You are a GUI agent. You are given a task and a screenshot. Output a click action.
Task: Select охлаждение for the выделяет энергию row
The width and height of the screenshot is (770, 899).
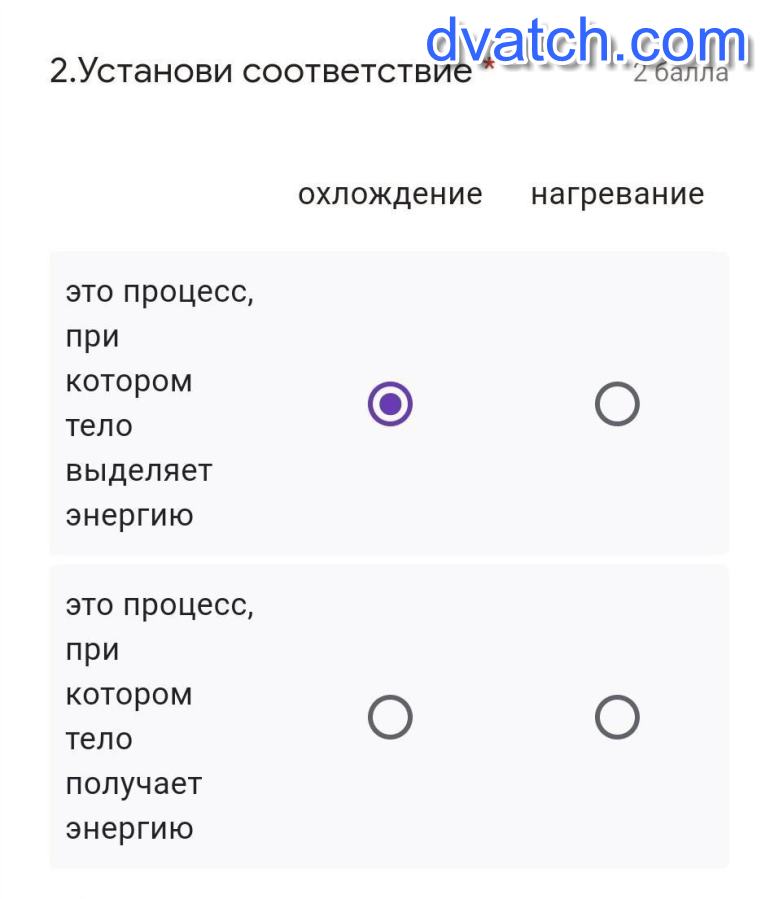coord(390,404)
